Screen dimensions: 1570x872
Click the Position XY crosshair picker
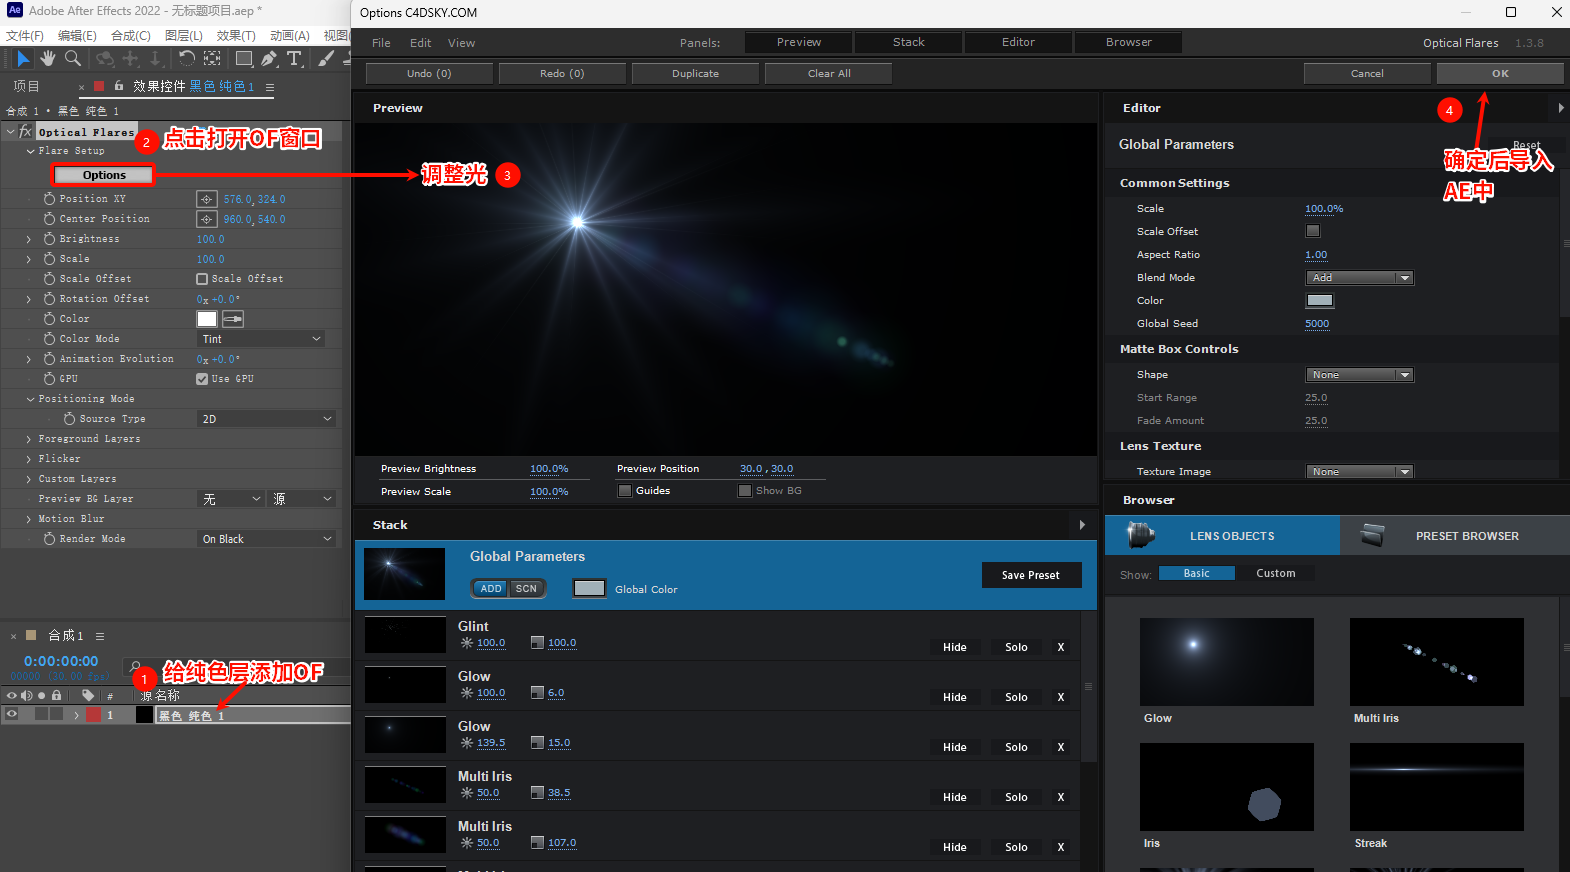pyautogui.click(x=206, y=199)
